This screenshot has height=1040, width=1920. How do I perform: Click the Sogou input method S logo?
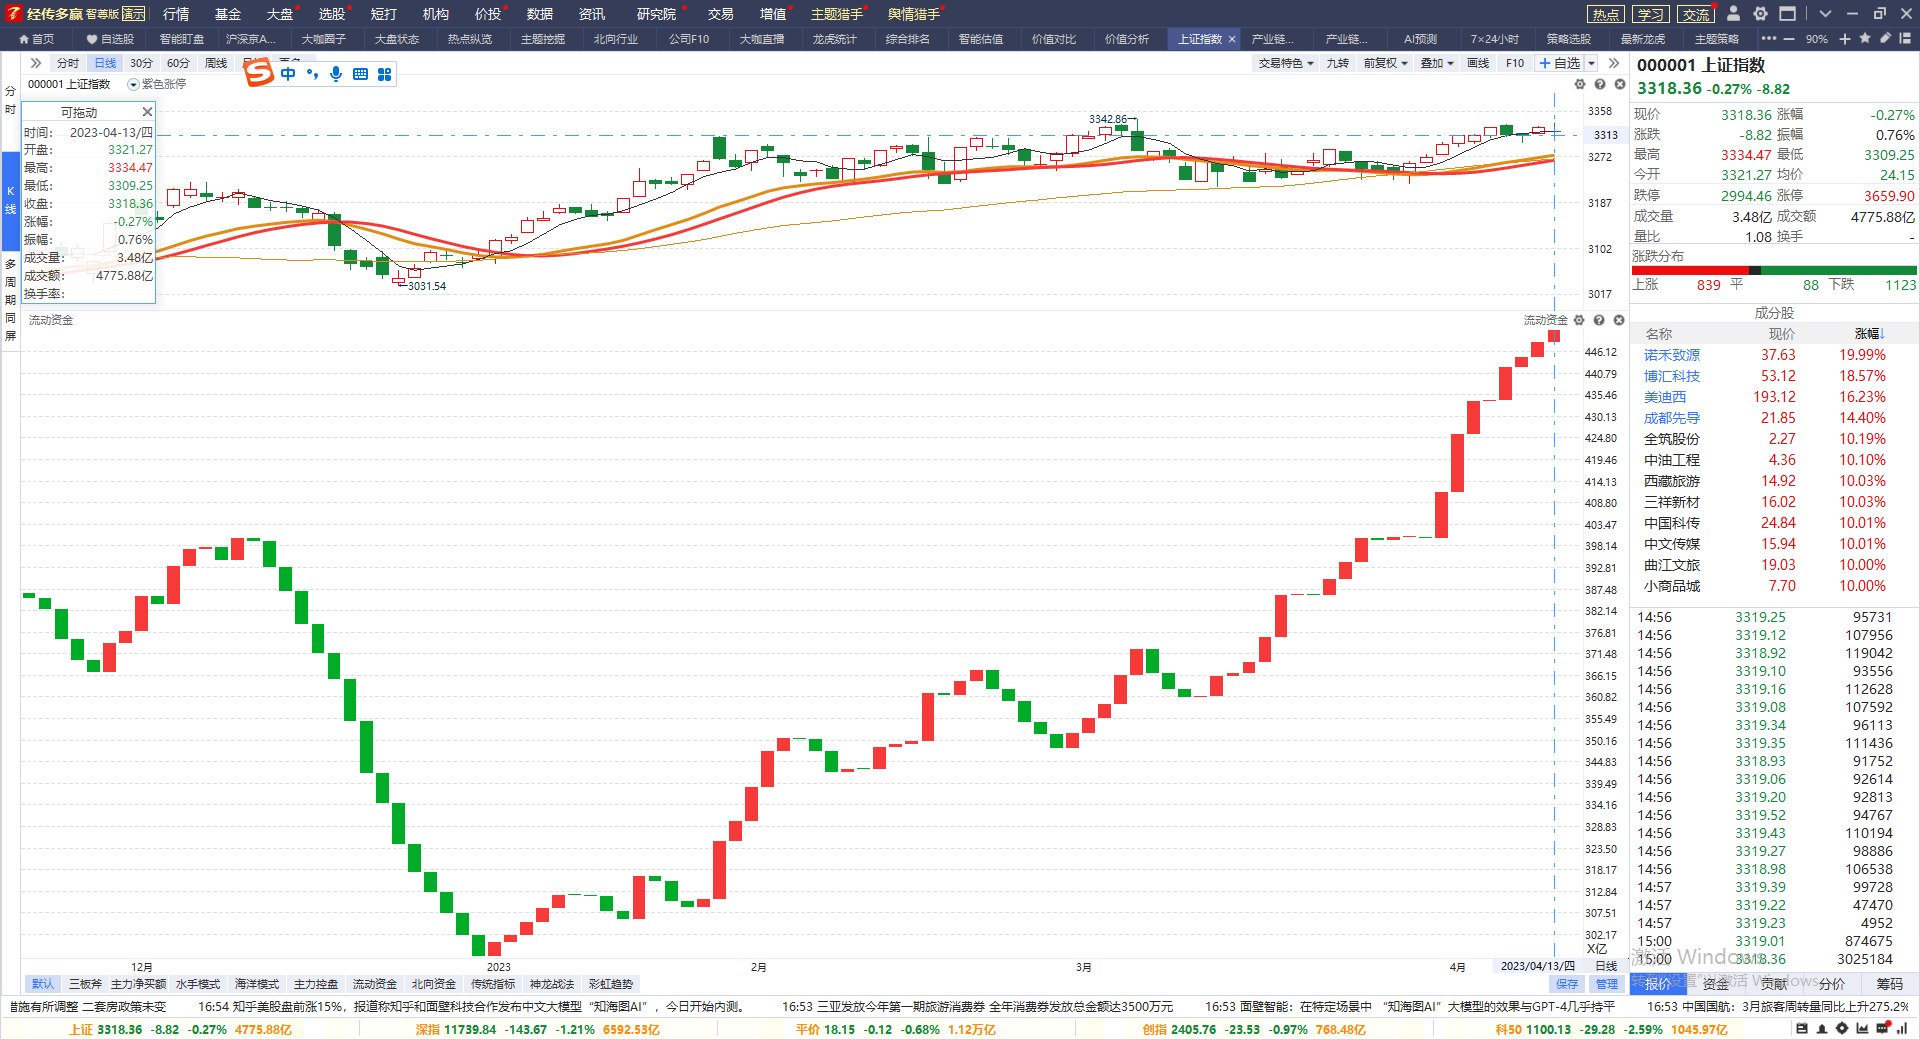pos(259,73)
